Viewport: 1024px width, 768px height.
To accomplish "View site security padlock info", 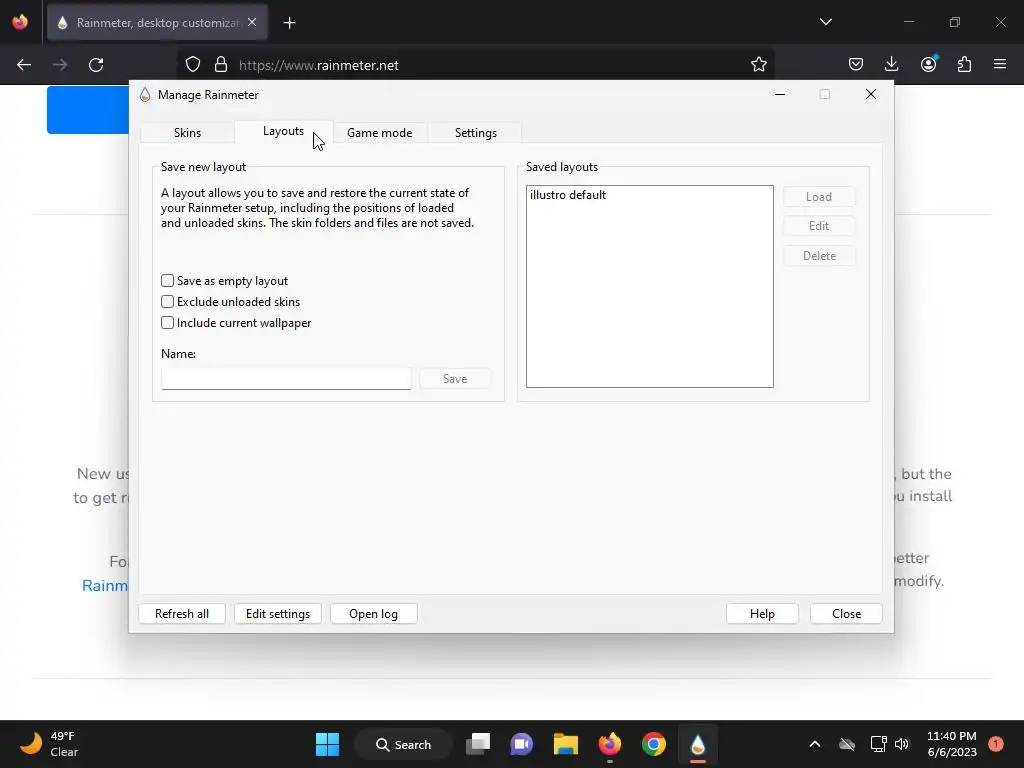I will pos(221,65).
